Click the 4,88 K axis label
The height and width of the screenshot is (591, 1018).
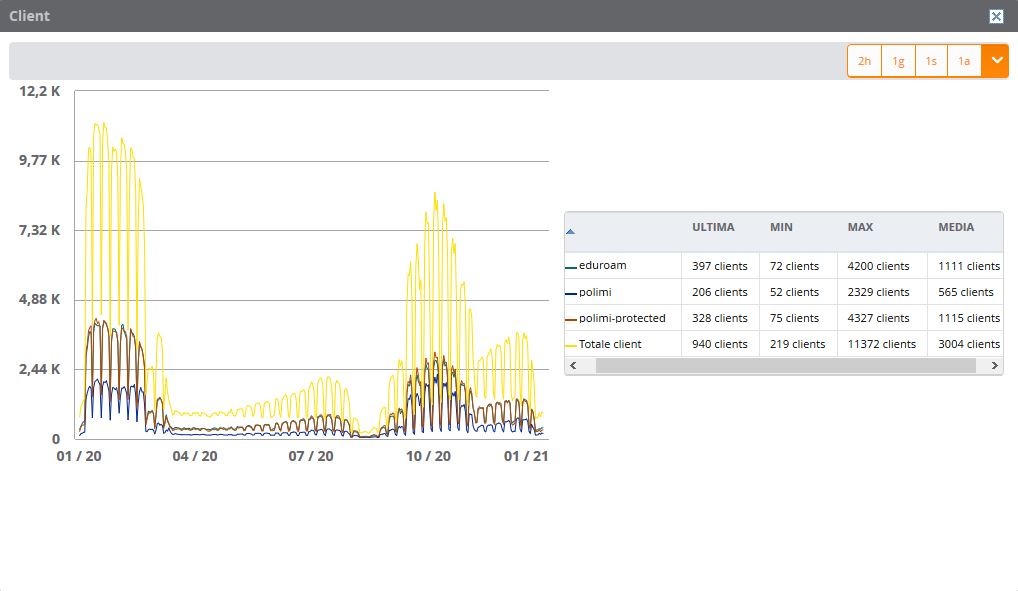(x=40, y=299)
